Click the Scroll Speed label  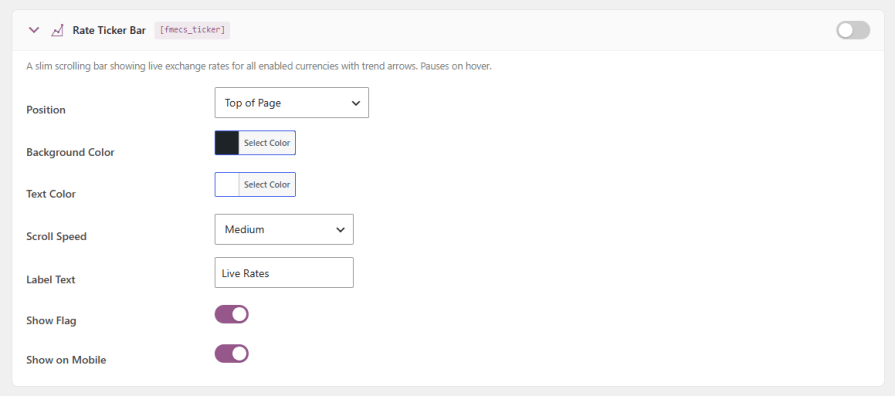click(x=57, y=236)
